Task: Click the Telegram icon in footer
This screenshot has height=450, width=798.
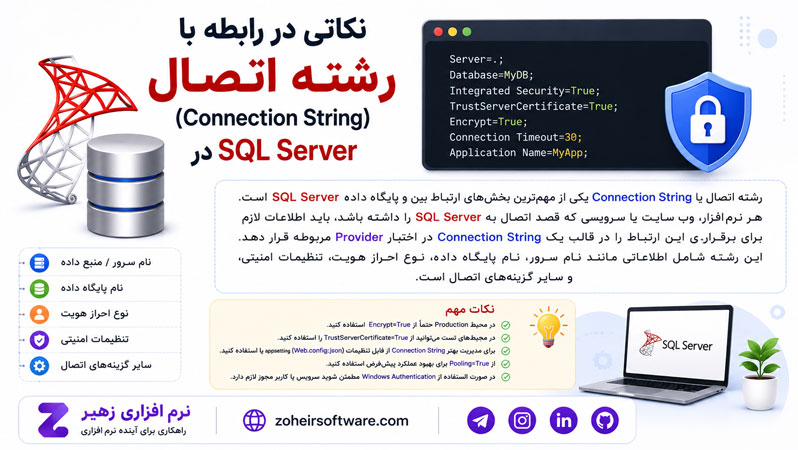Action: pyautogui.click(x=480, y=420)
